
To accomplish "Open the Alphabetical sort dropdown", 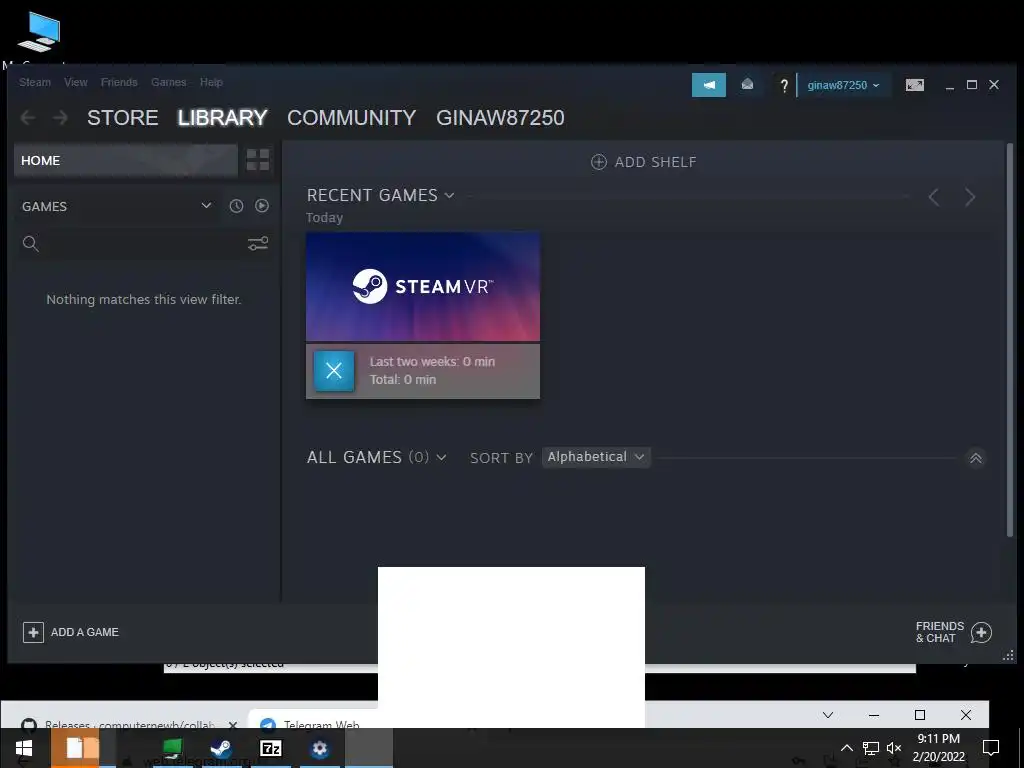I will (x=596, y=457).
